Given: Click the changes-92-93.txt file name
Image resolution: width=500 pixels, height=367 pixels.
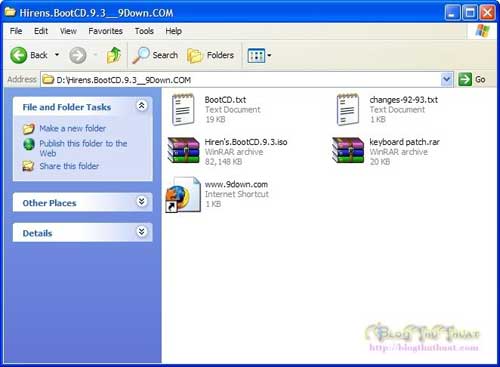Looking at the screenshot, I should click(404, 100).
